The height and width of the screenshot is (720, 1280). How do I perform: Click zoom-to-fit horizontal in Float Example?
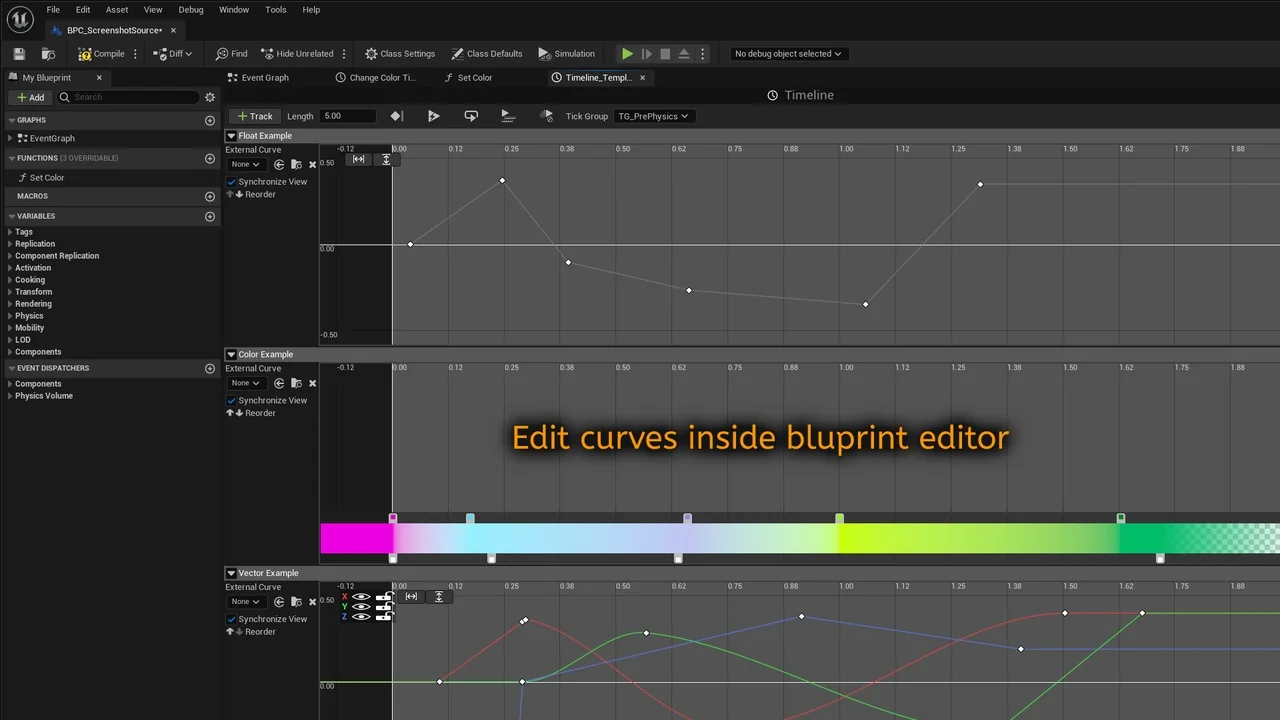point(358,160)
